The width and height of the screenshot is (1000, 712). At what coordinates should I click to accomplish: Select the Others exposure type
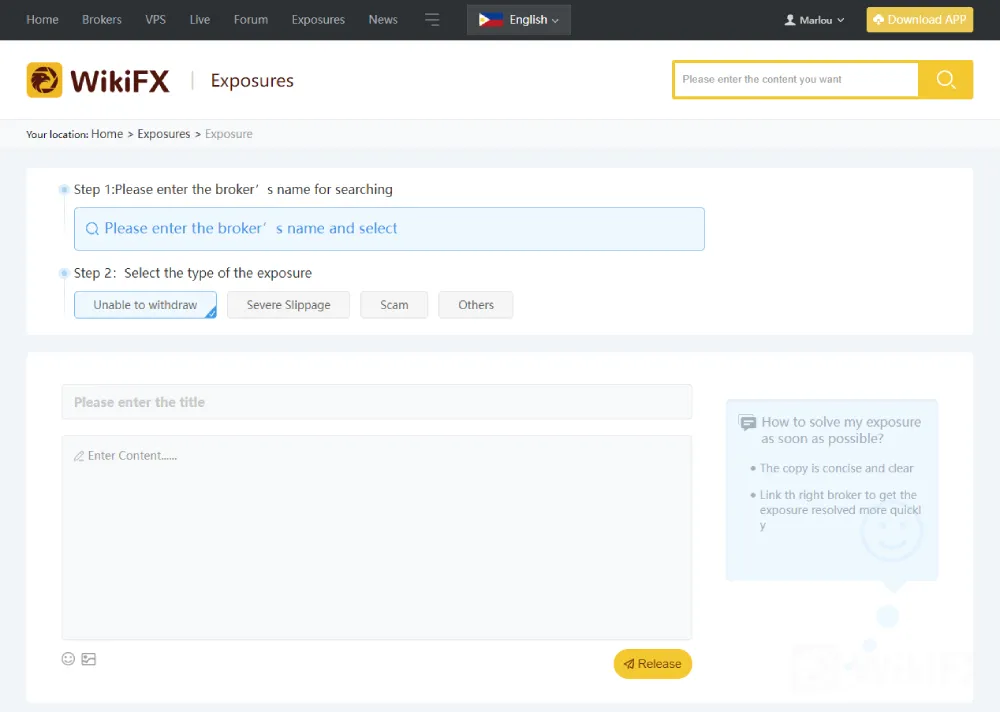click(x=476, y=305)
